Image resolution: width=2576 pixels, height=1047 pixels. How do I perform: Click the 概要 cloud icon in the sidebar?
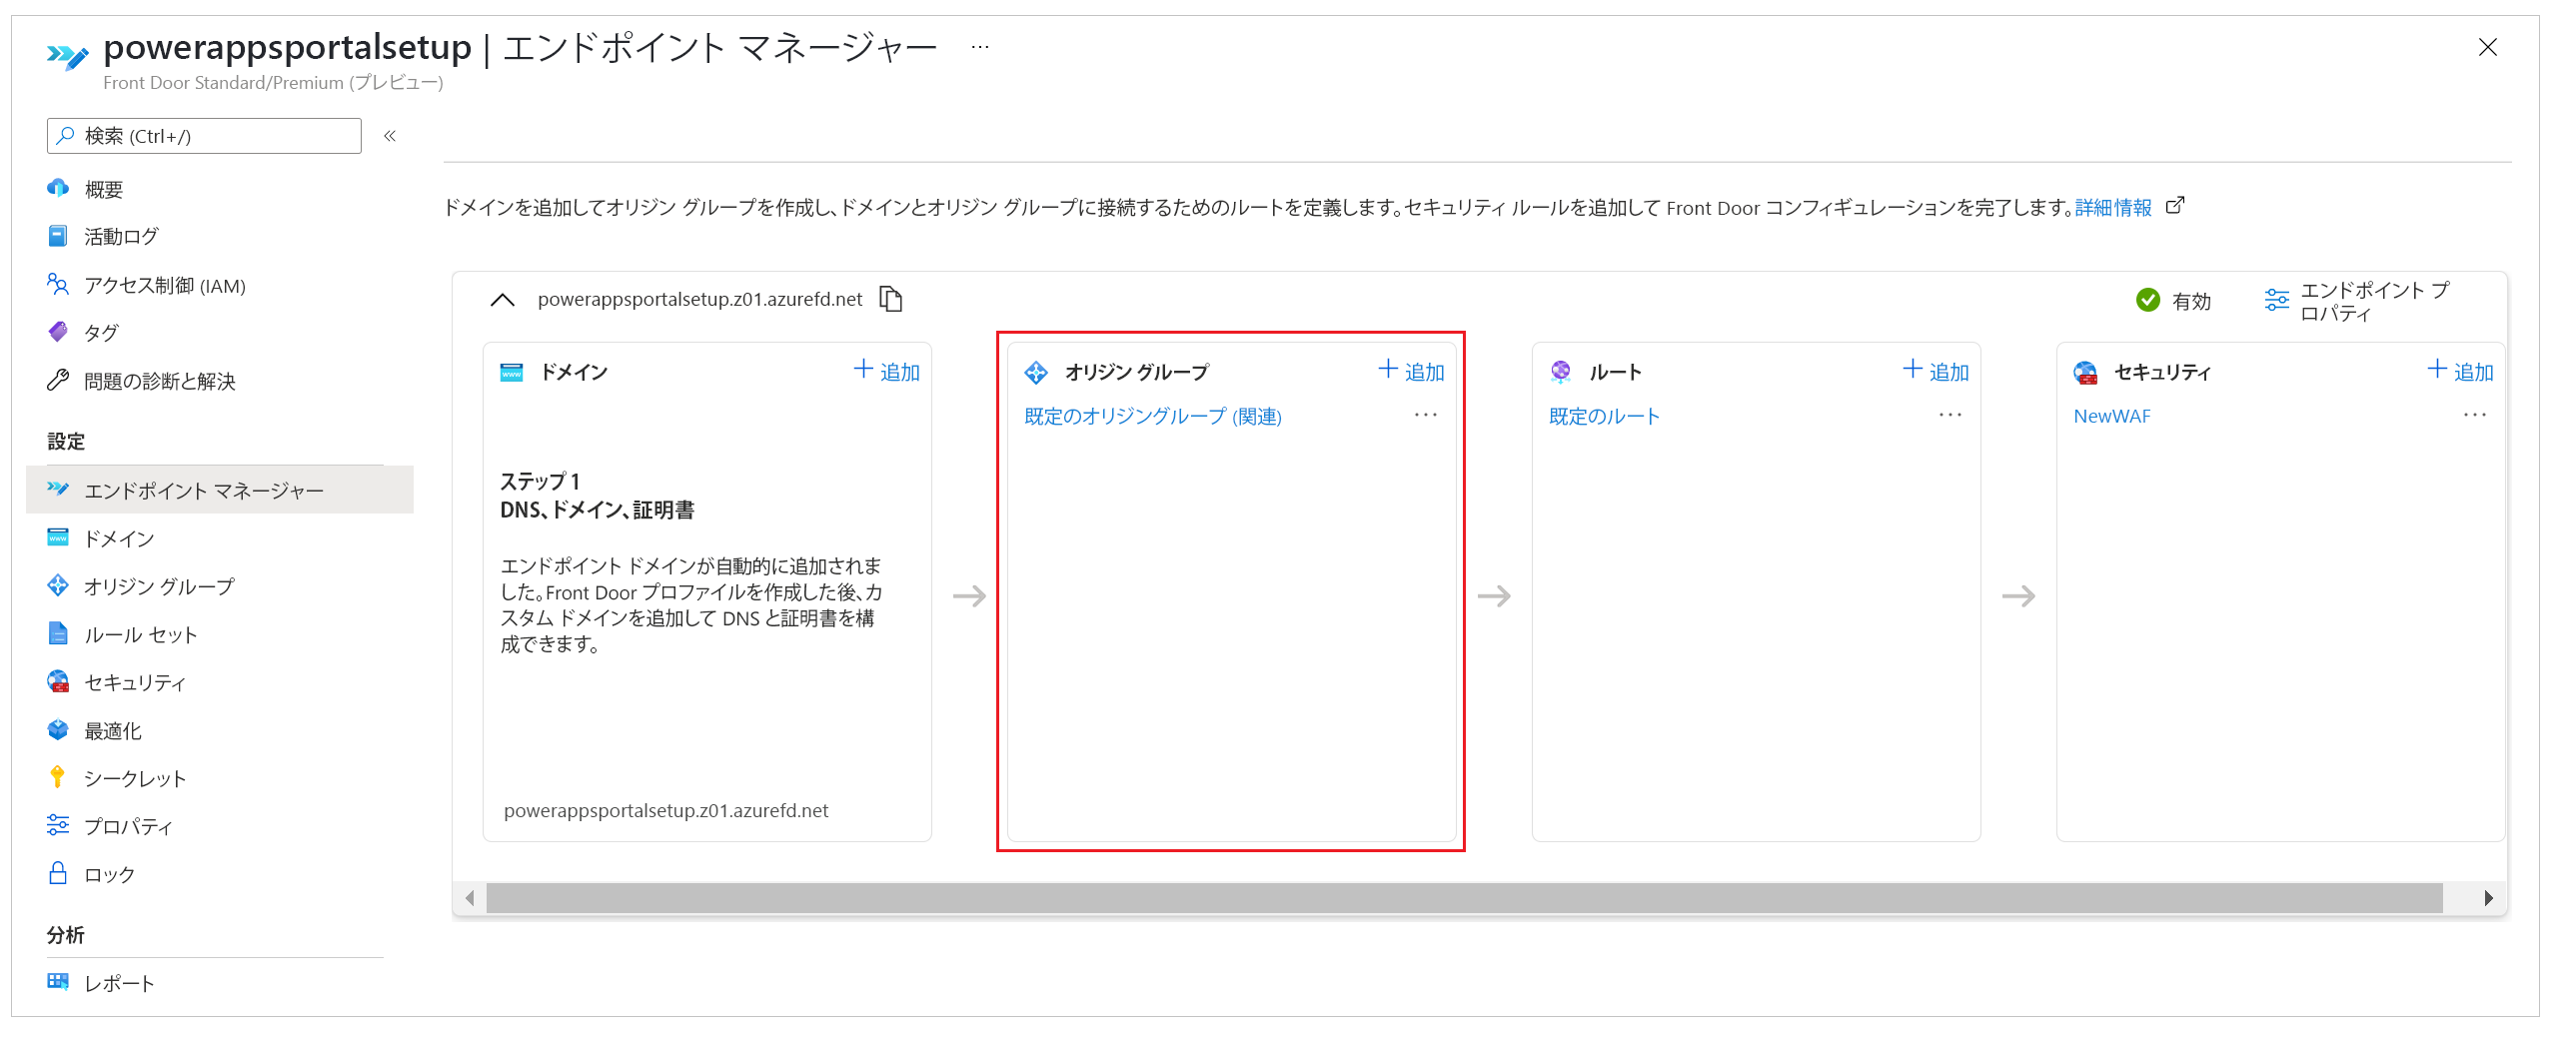click(58, 188)
